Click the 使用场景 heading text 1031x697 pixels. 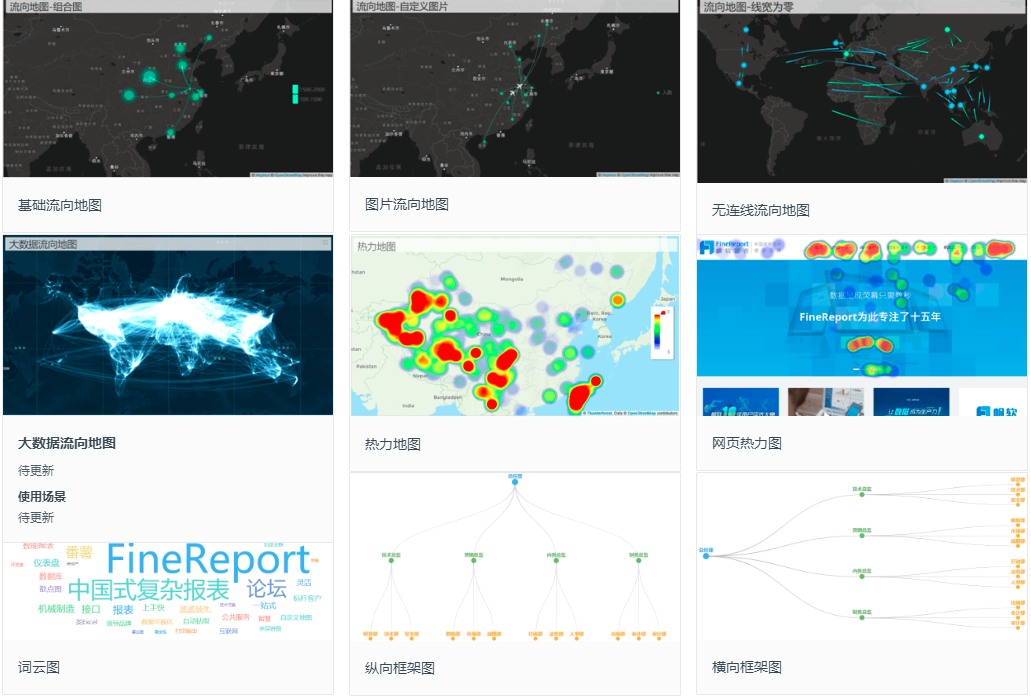click(42, 496)
